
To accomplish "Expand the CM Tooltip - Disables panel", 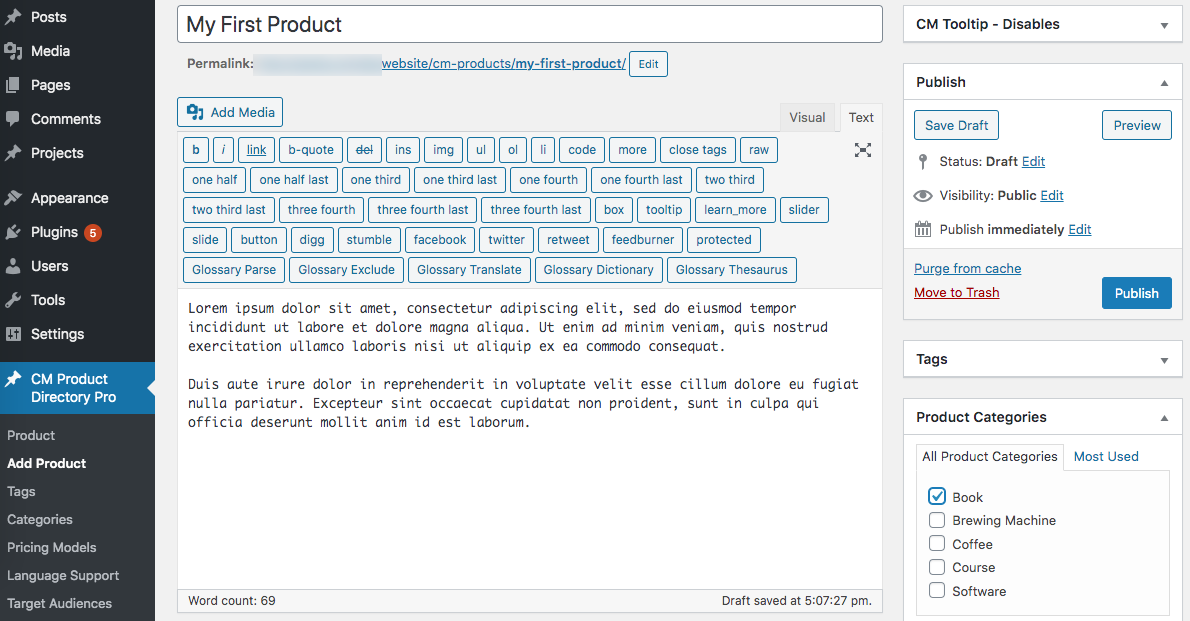I will [x=1164, y=25].
